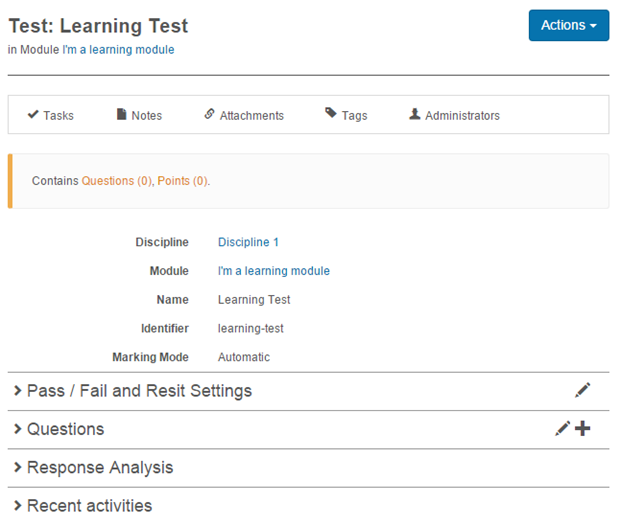Open module link under the test title
The image size is (620, 526).
(118, 50)
